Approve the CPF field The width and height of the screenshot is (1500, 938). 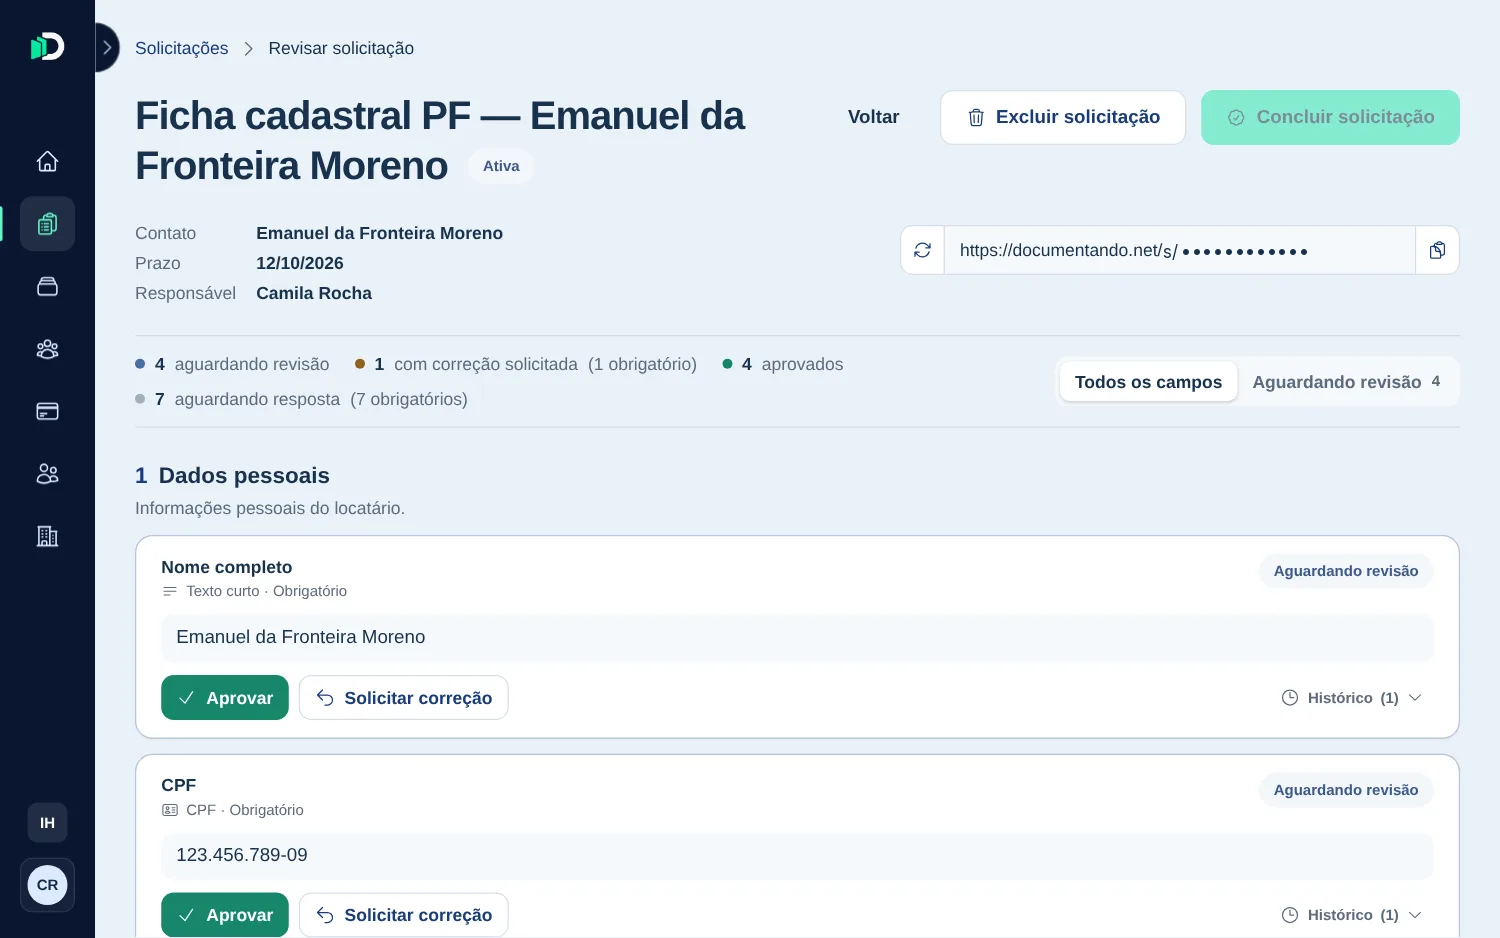click(225, 915)
